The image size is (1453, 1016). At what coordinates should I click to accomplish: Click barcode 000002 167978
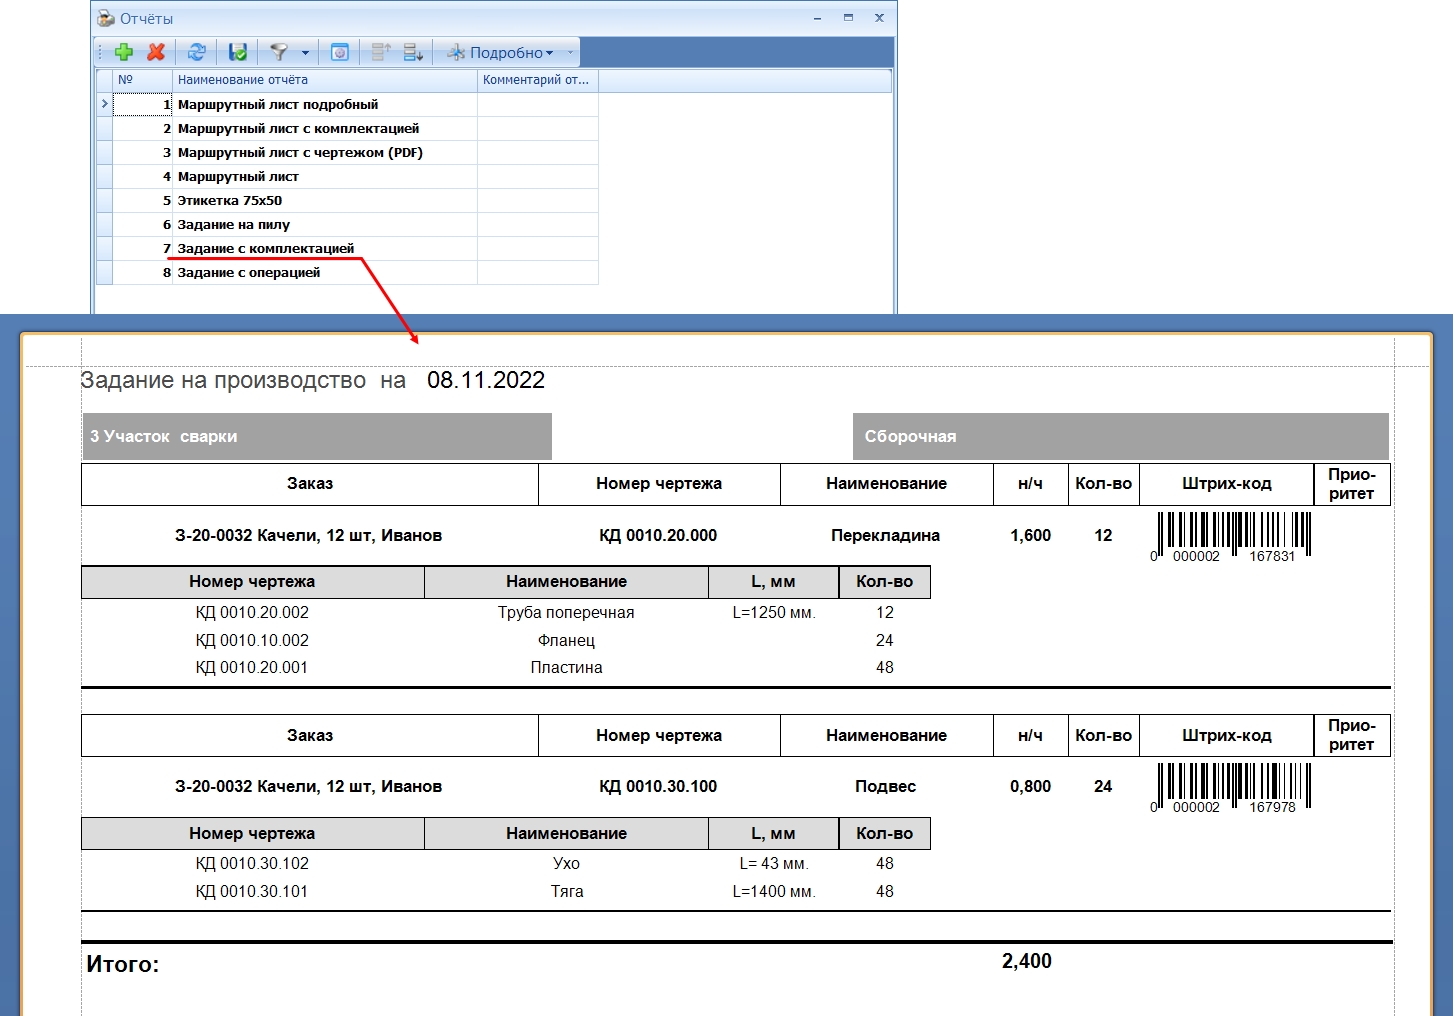(1230, 789)
